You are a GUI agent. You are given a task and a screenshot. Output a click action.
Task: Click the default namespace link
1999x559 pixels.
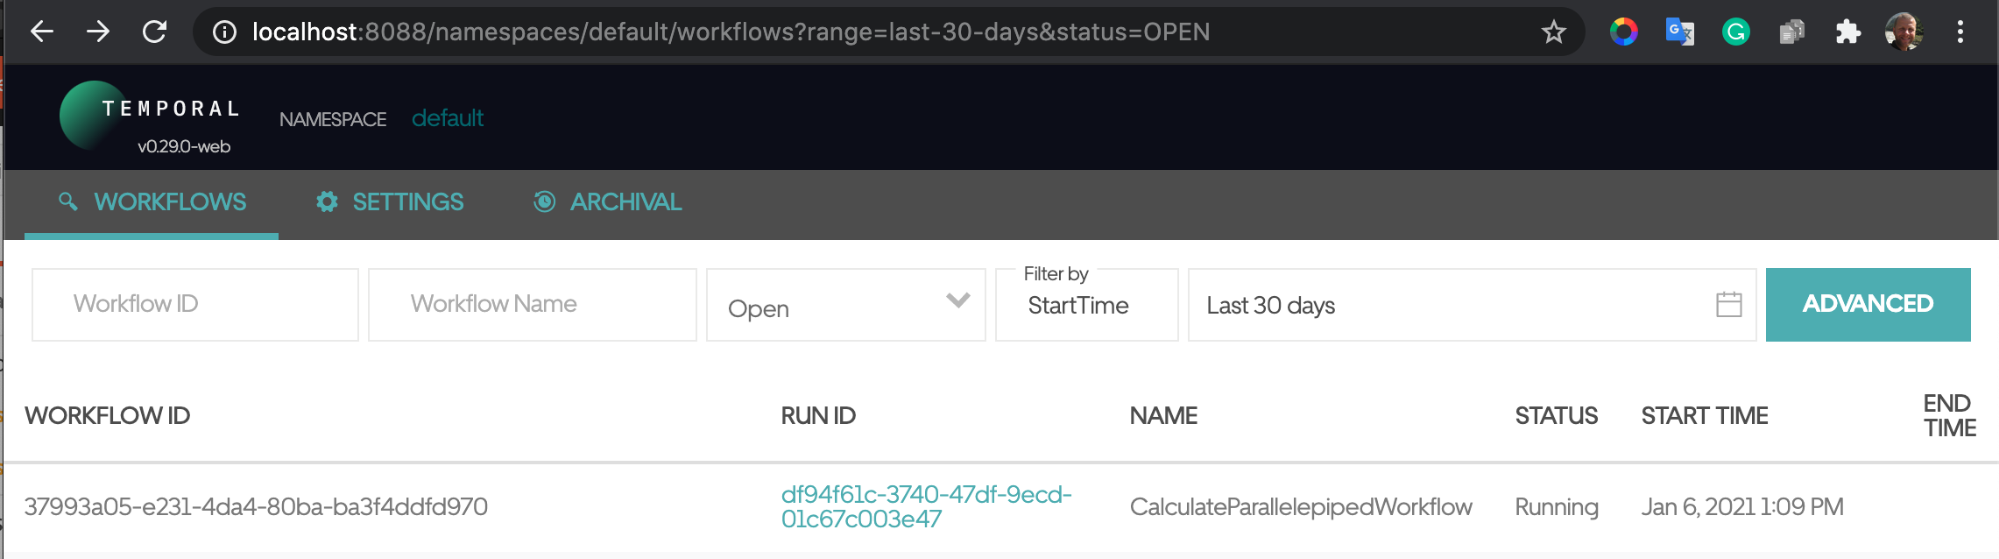pyautogui.click(x=447, y=119)
